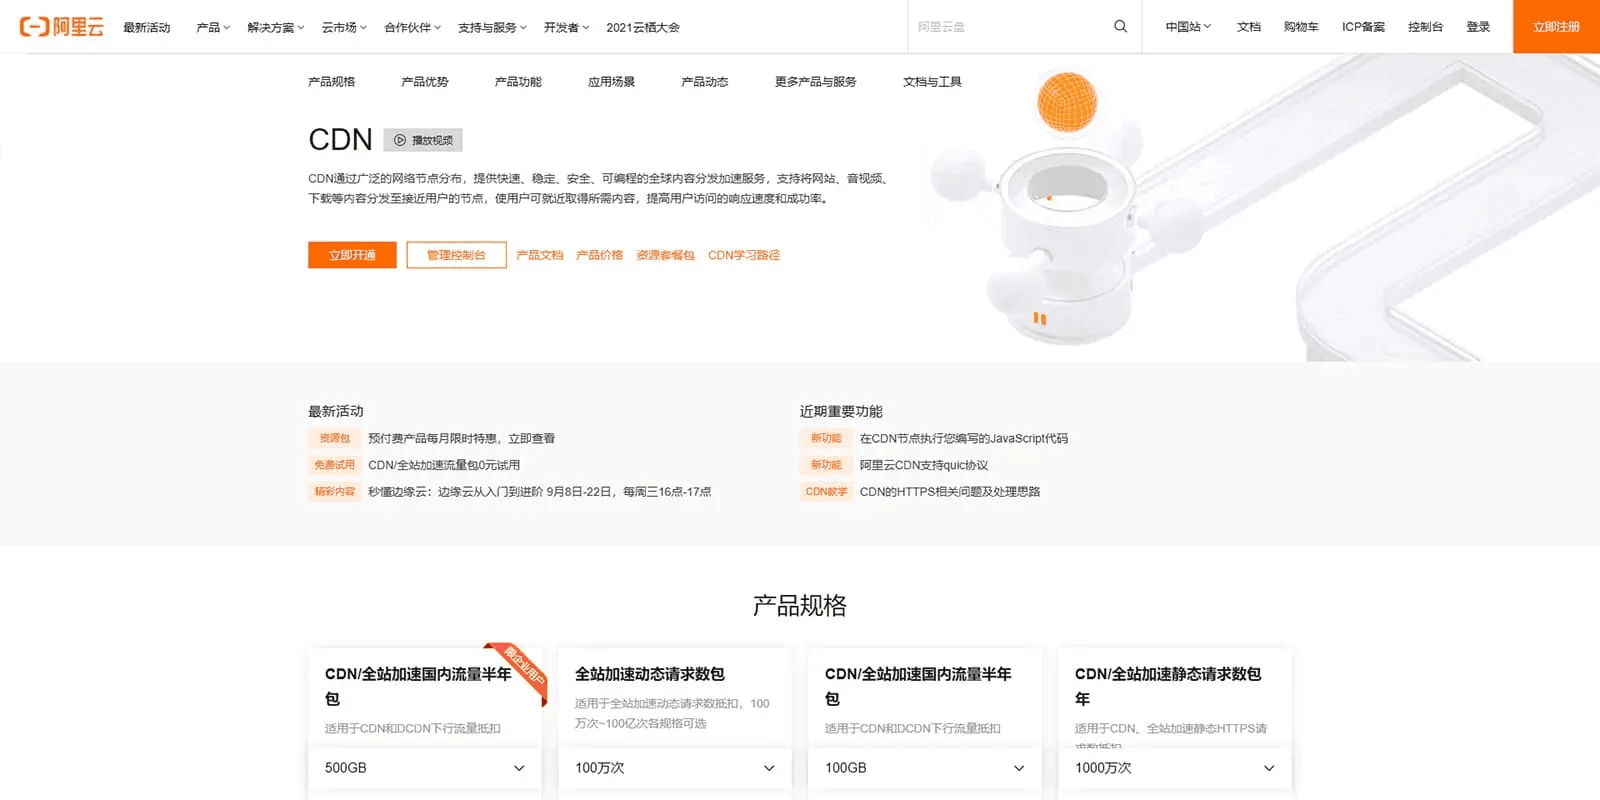Open the 2021云栖大会 link
This screenshot has height=800, width=1600.
[643, 27]
